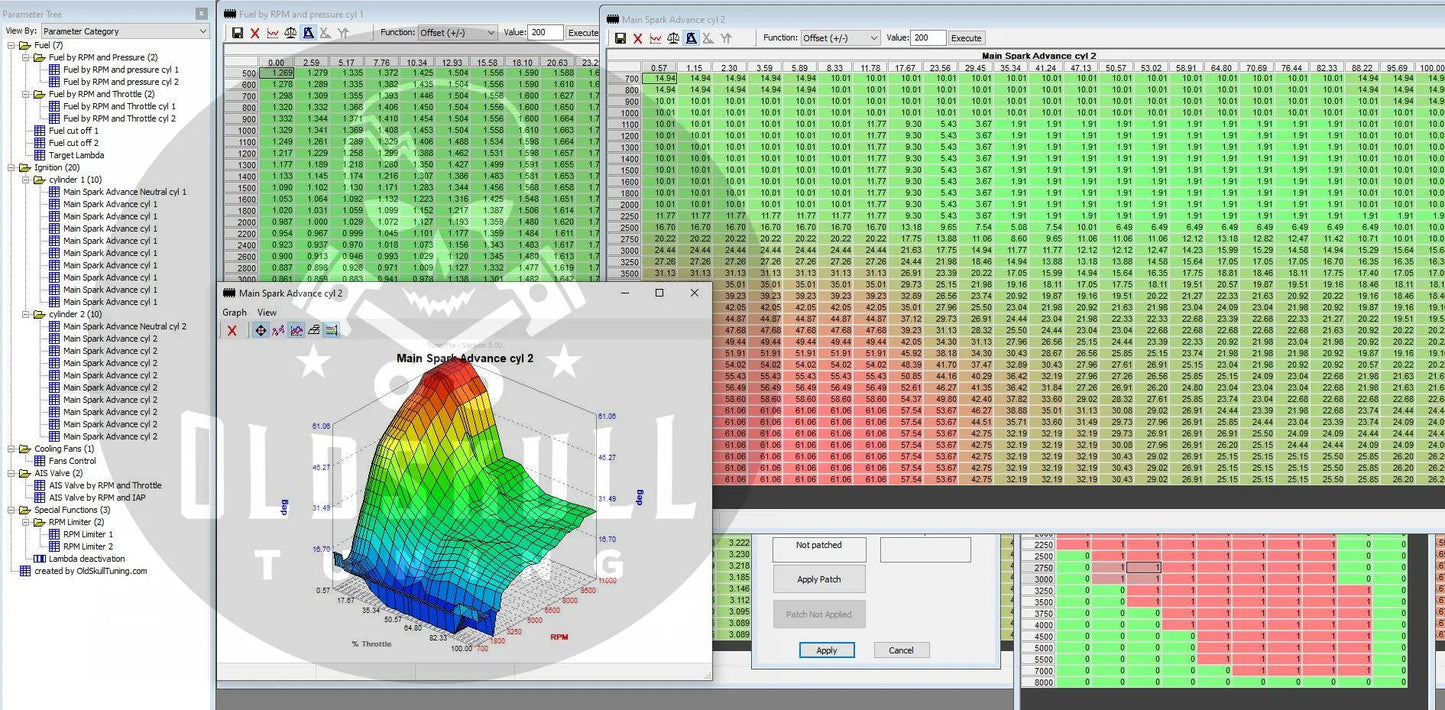Click Value field in Main Spark Advance toolbar
Screen dimensions: 1445x710
click(x=927, y=38)
